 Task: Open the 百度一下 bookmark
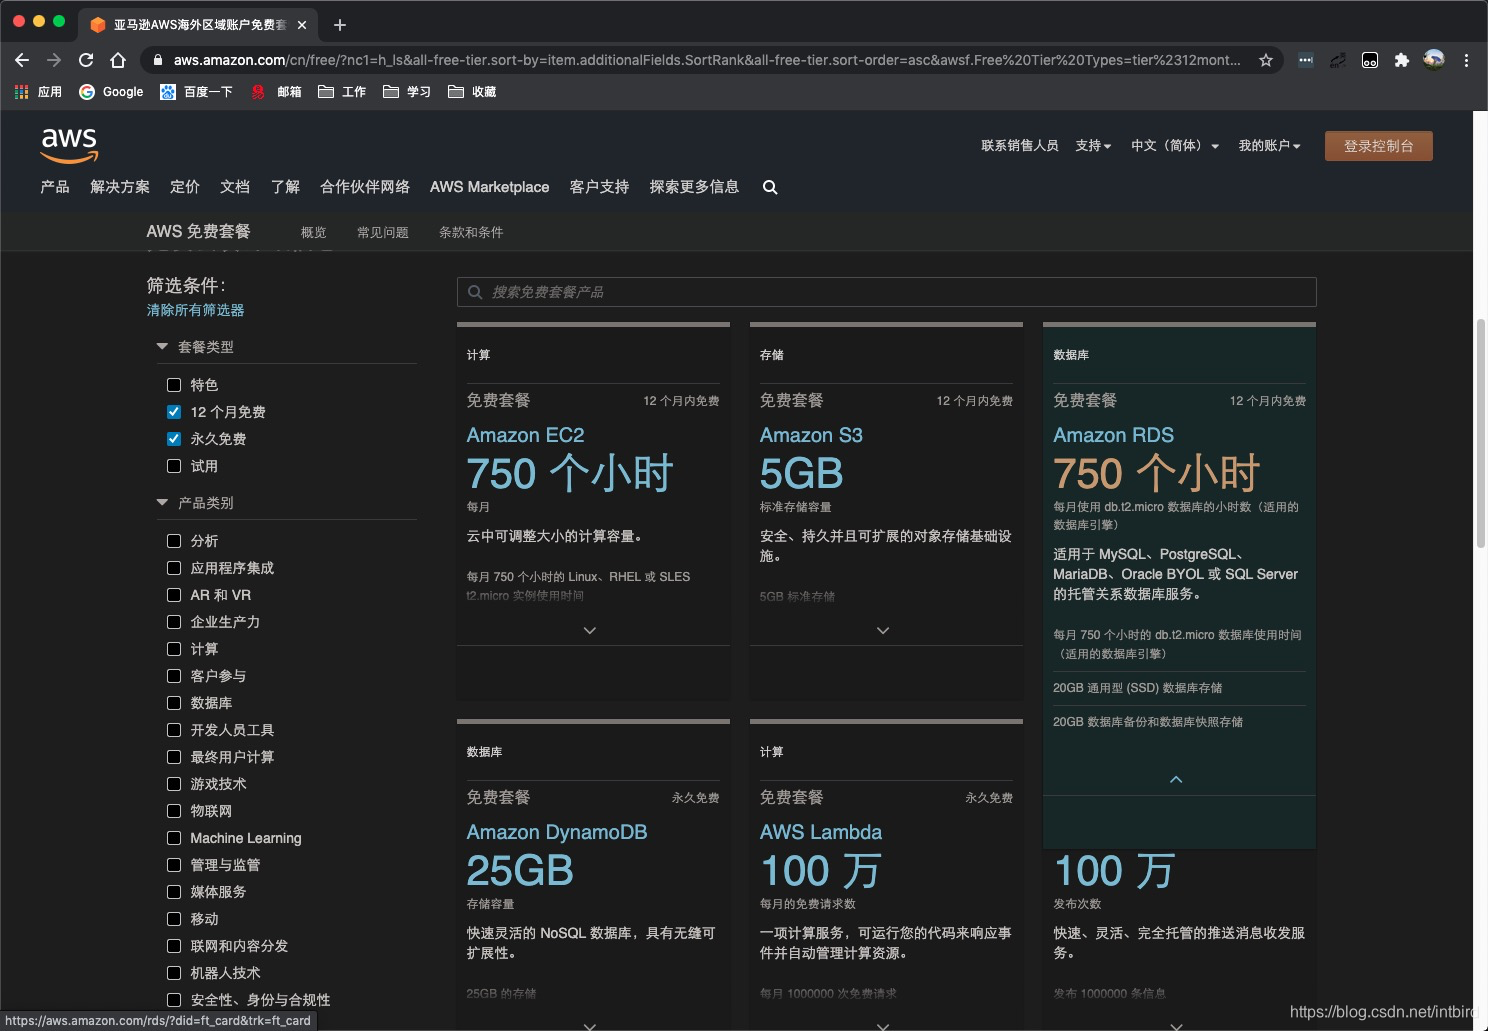[196, 92]
